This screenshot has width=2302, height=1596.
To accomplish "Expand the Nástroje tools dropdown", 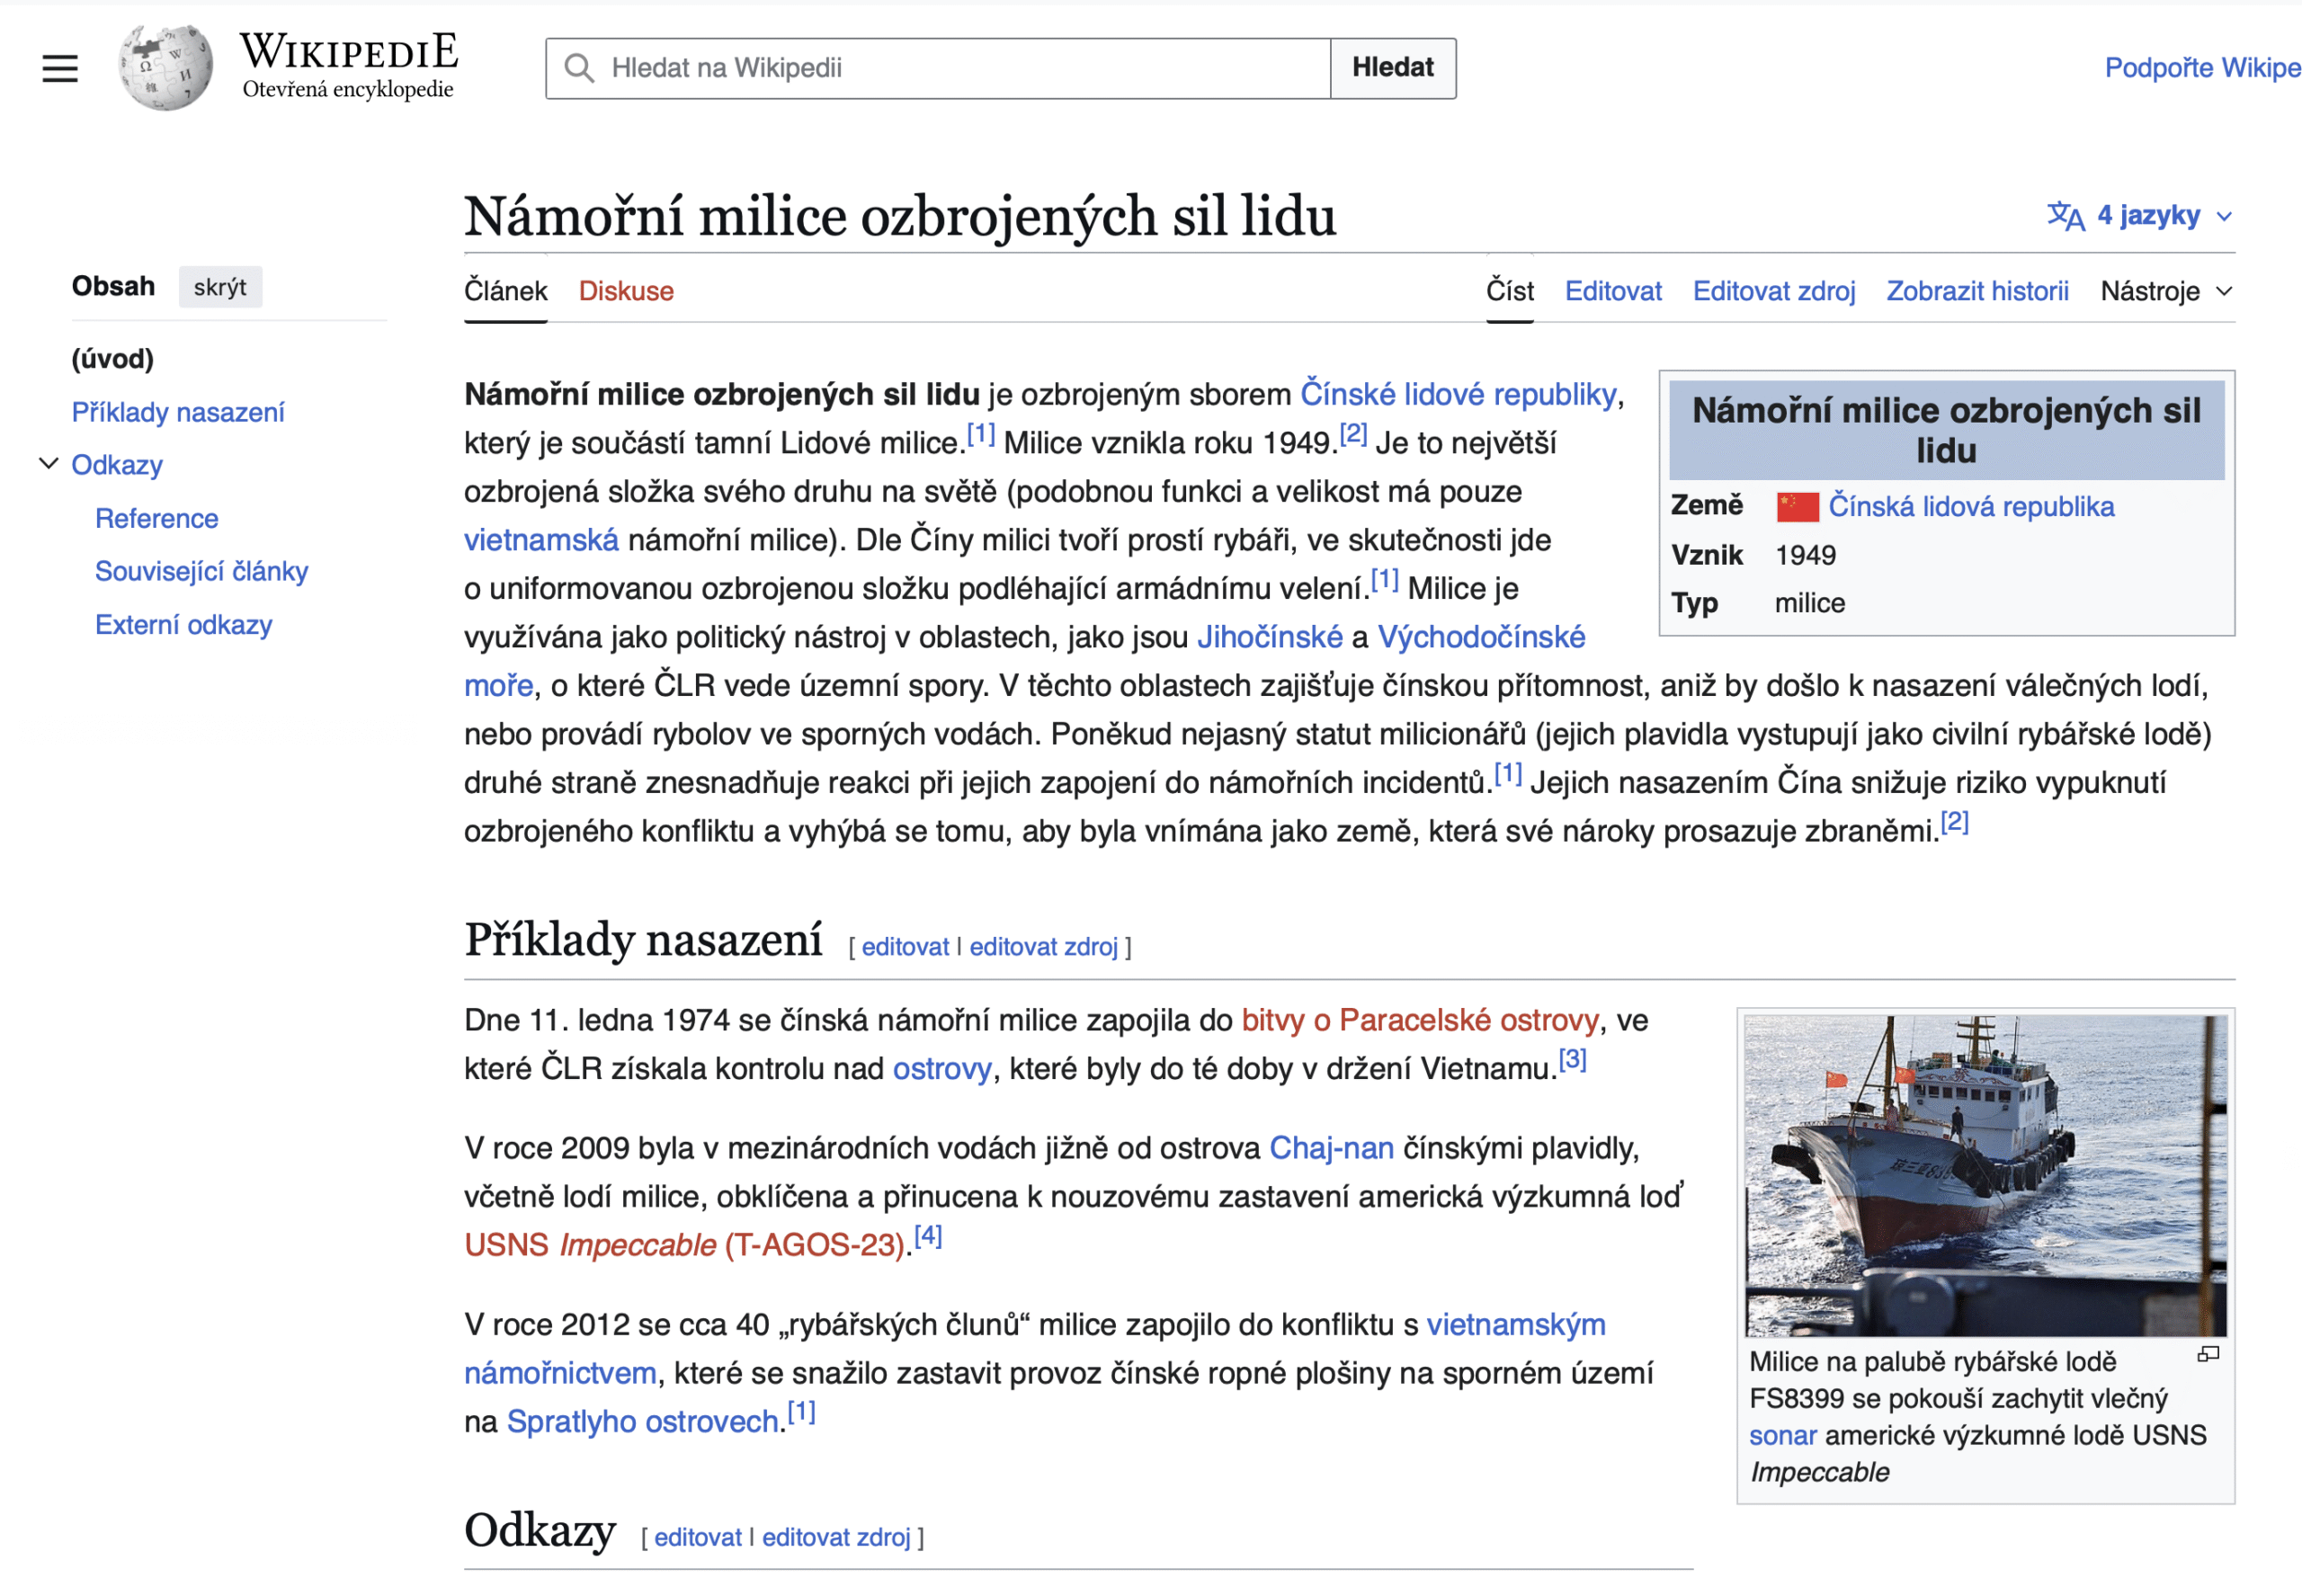I will point(2165,291).
